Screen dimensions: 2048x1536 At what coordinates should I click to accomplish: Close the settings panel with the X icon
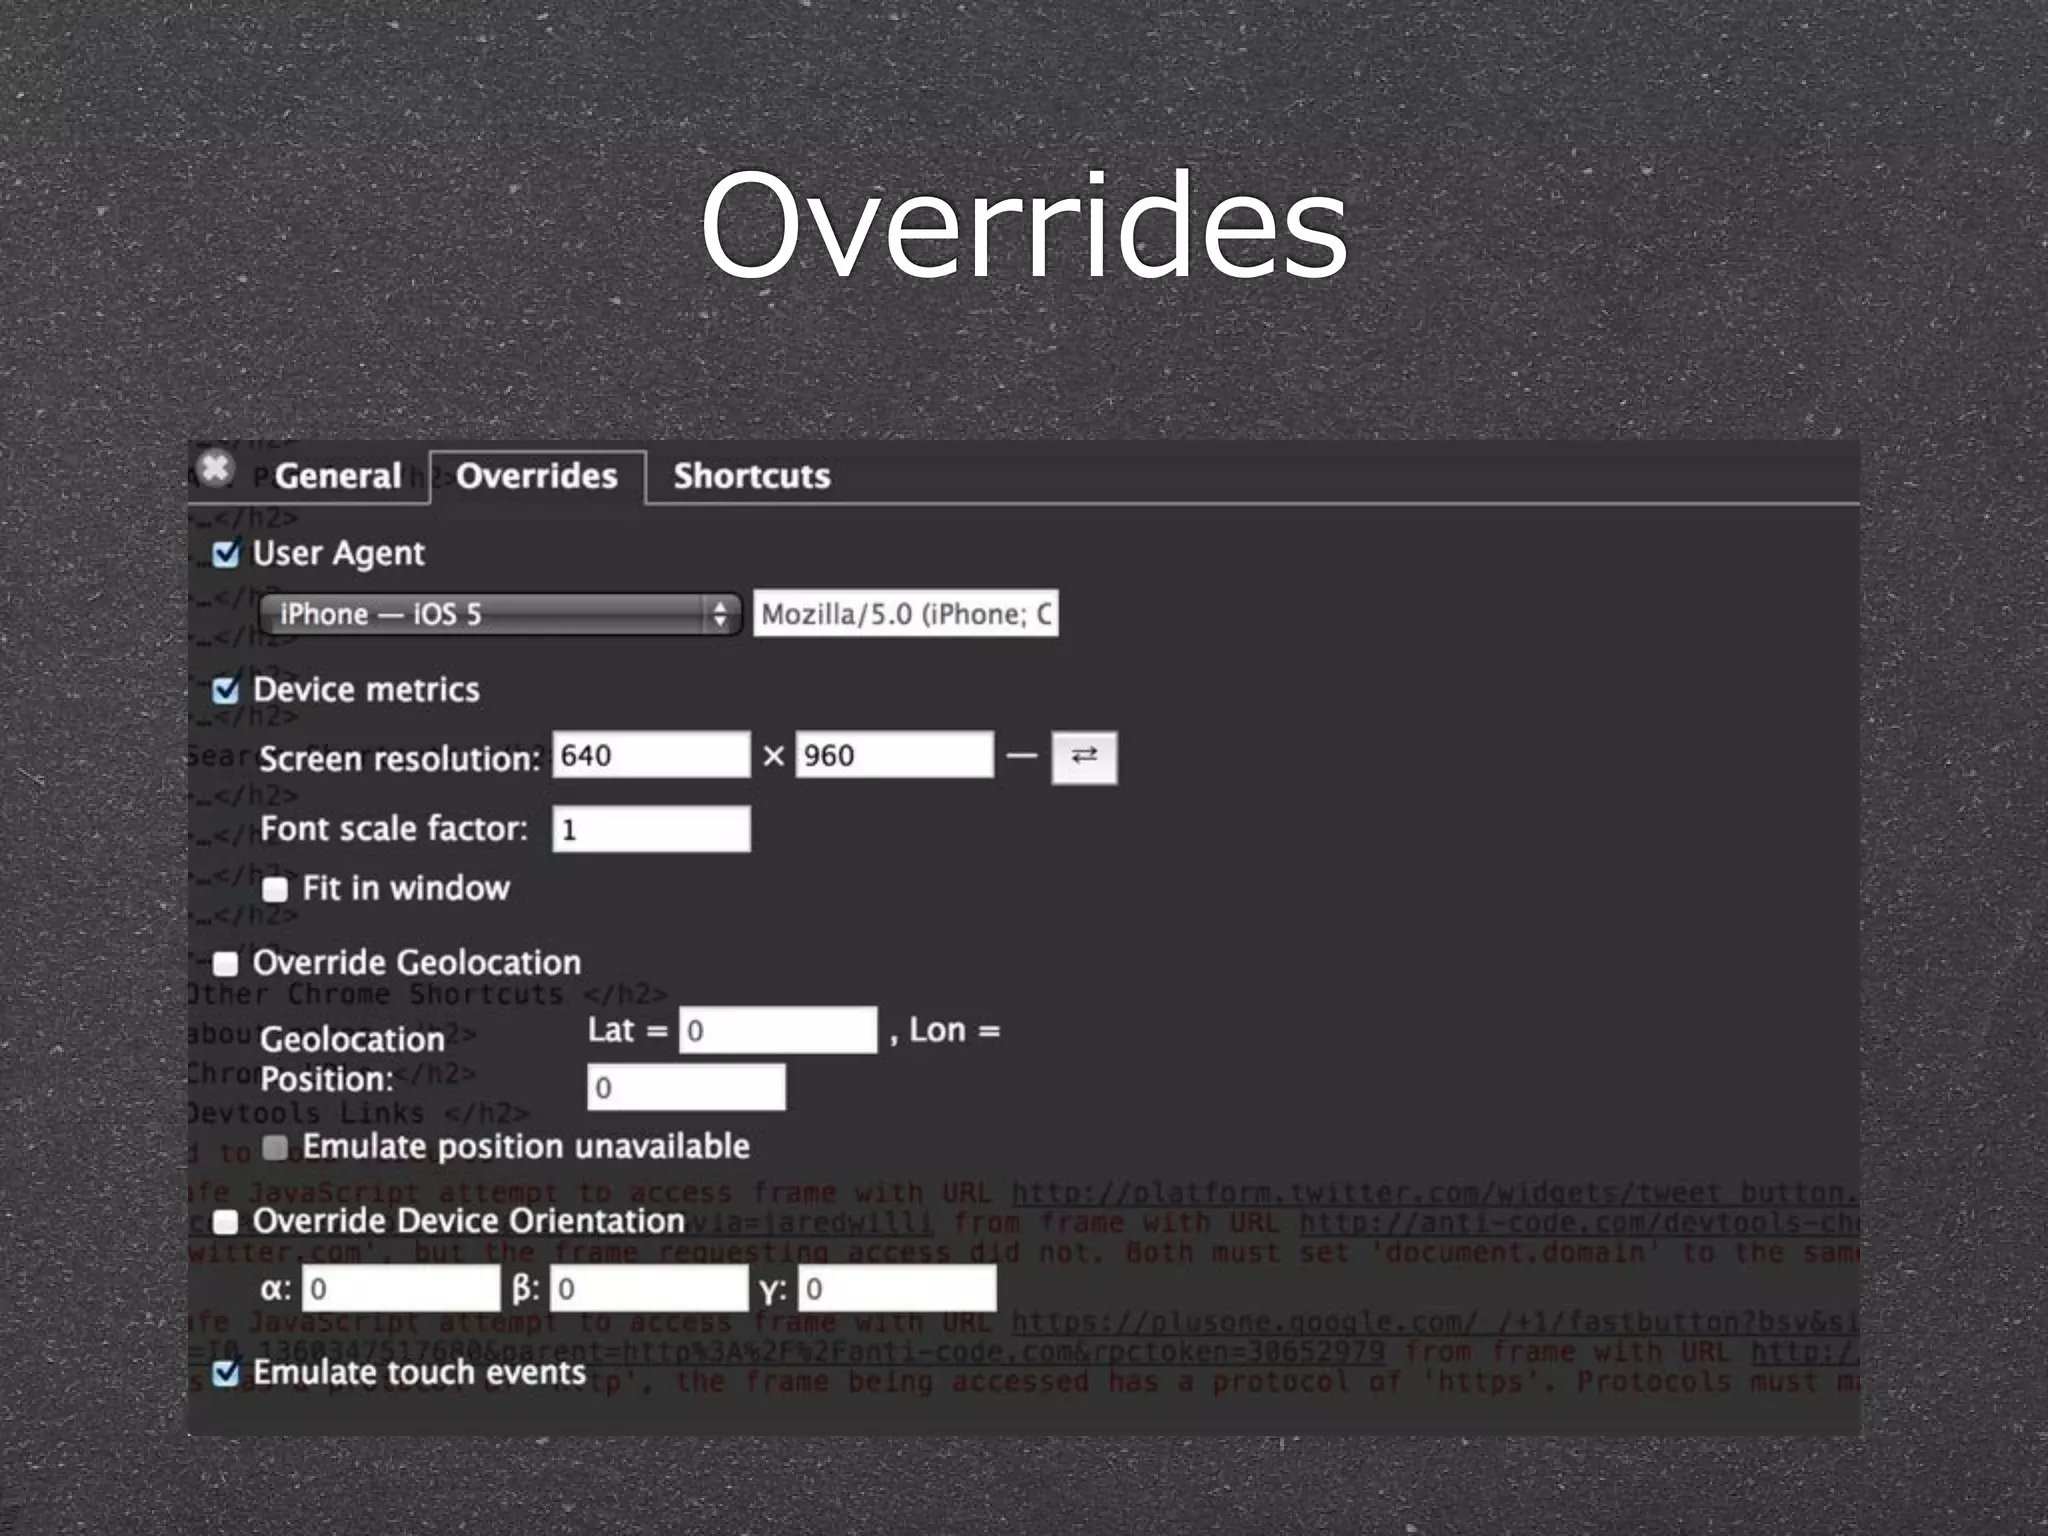pos(215,468)
